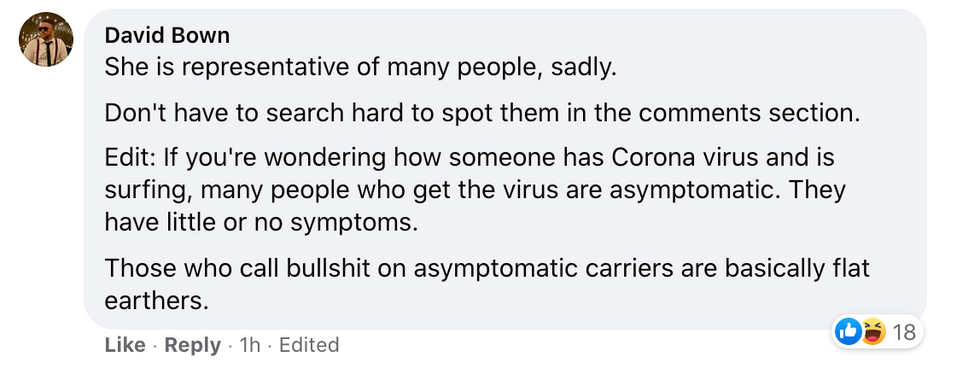
Task: Open David Bown's profile name link
Action: [167, 36]
